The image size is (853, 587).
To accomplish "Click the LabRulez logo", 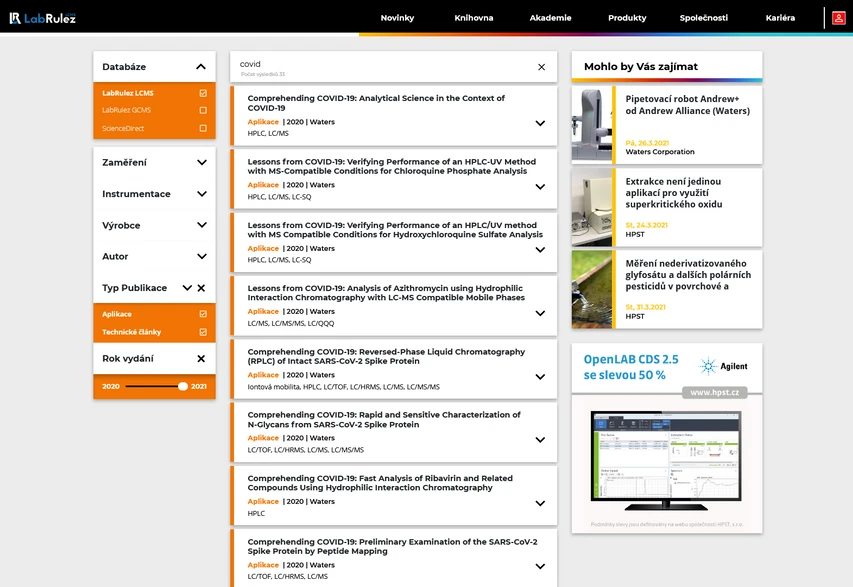I will [42, 18].
